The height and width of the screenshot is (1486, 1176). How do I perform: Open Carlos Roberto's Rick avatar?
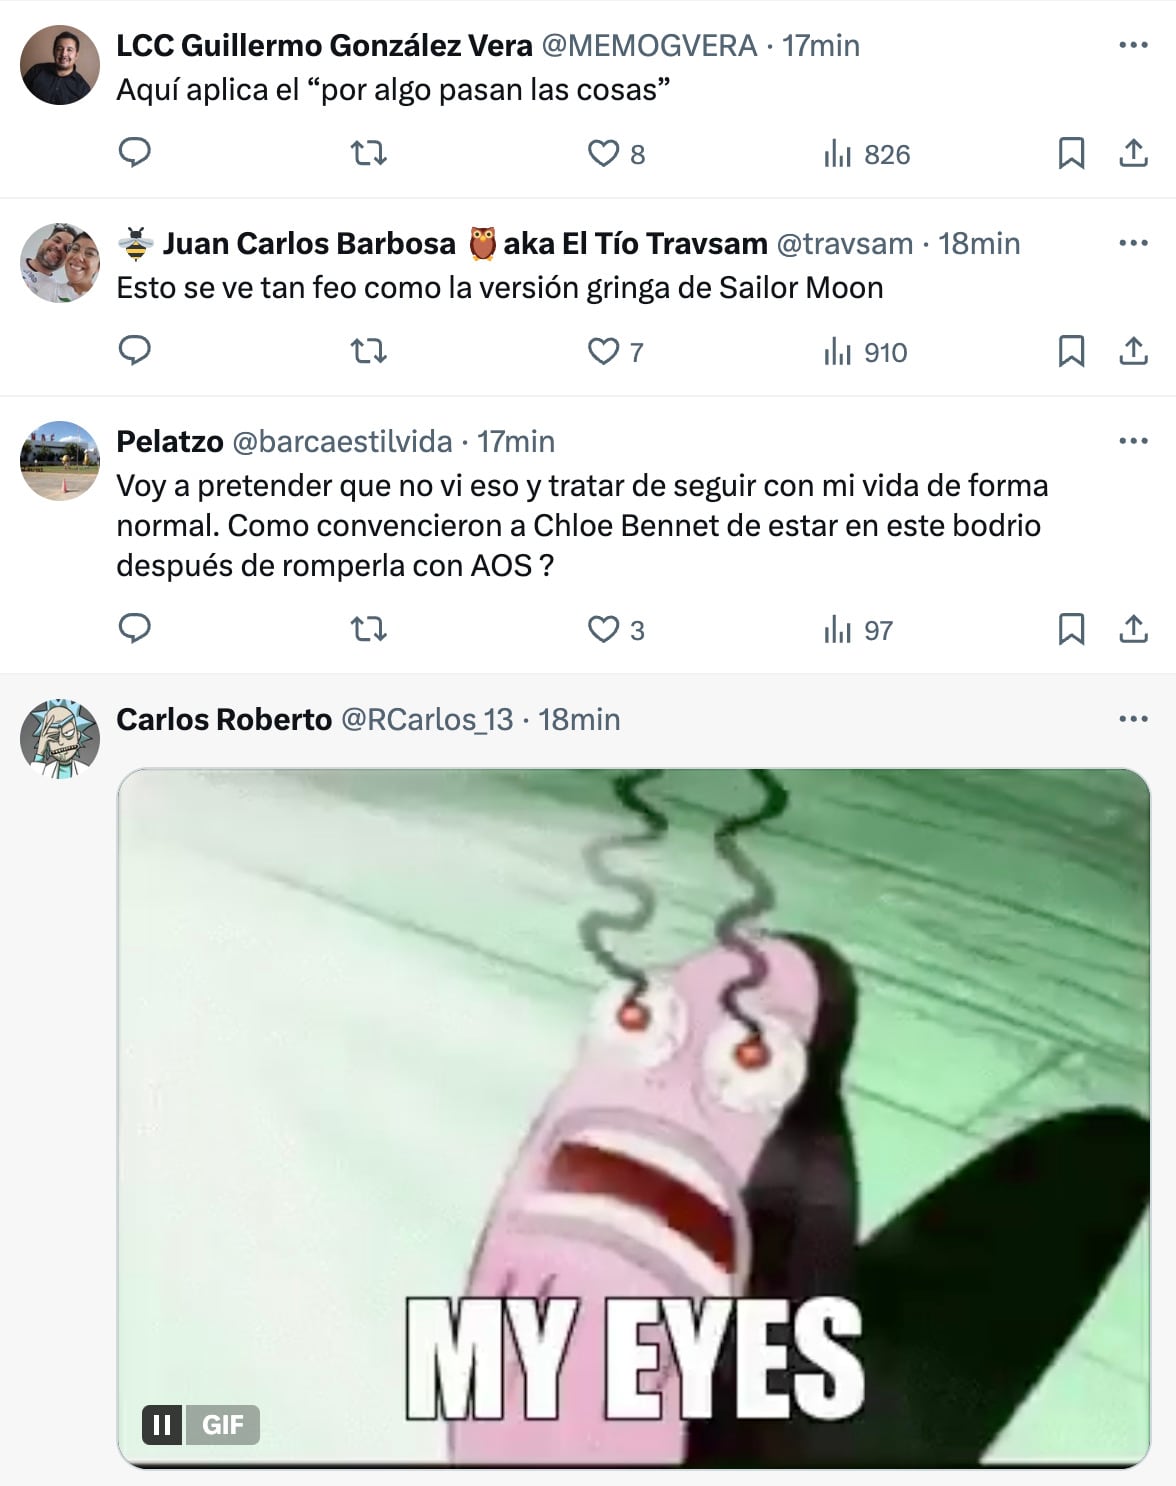pyautogui.click(x=60, y=739)
